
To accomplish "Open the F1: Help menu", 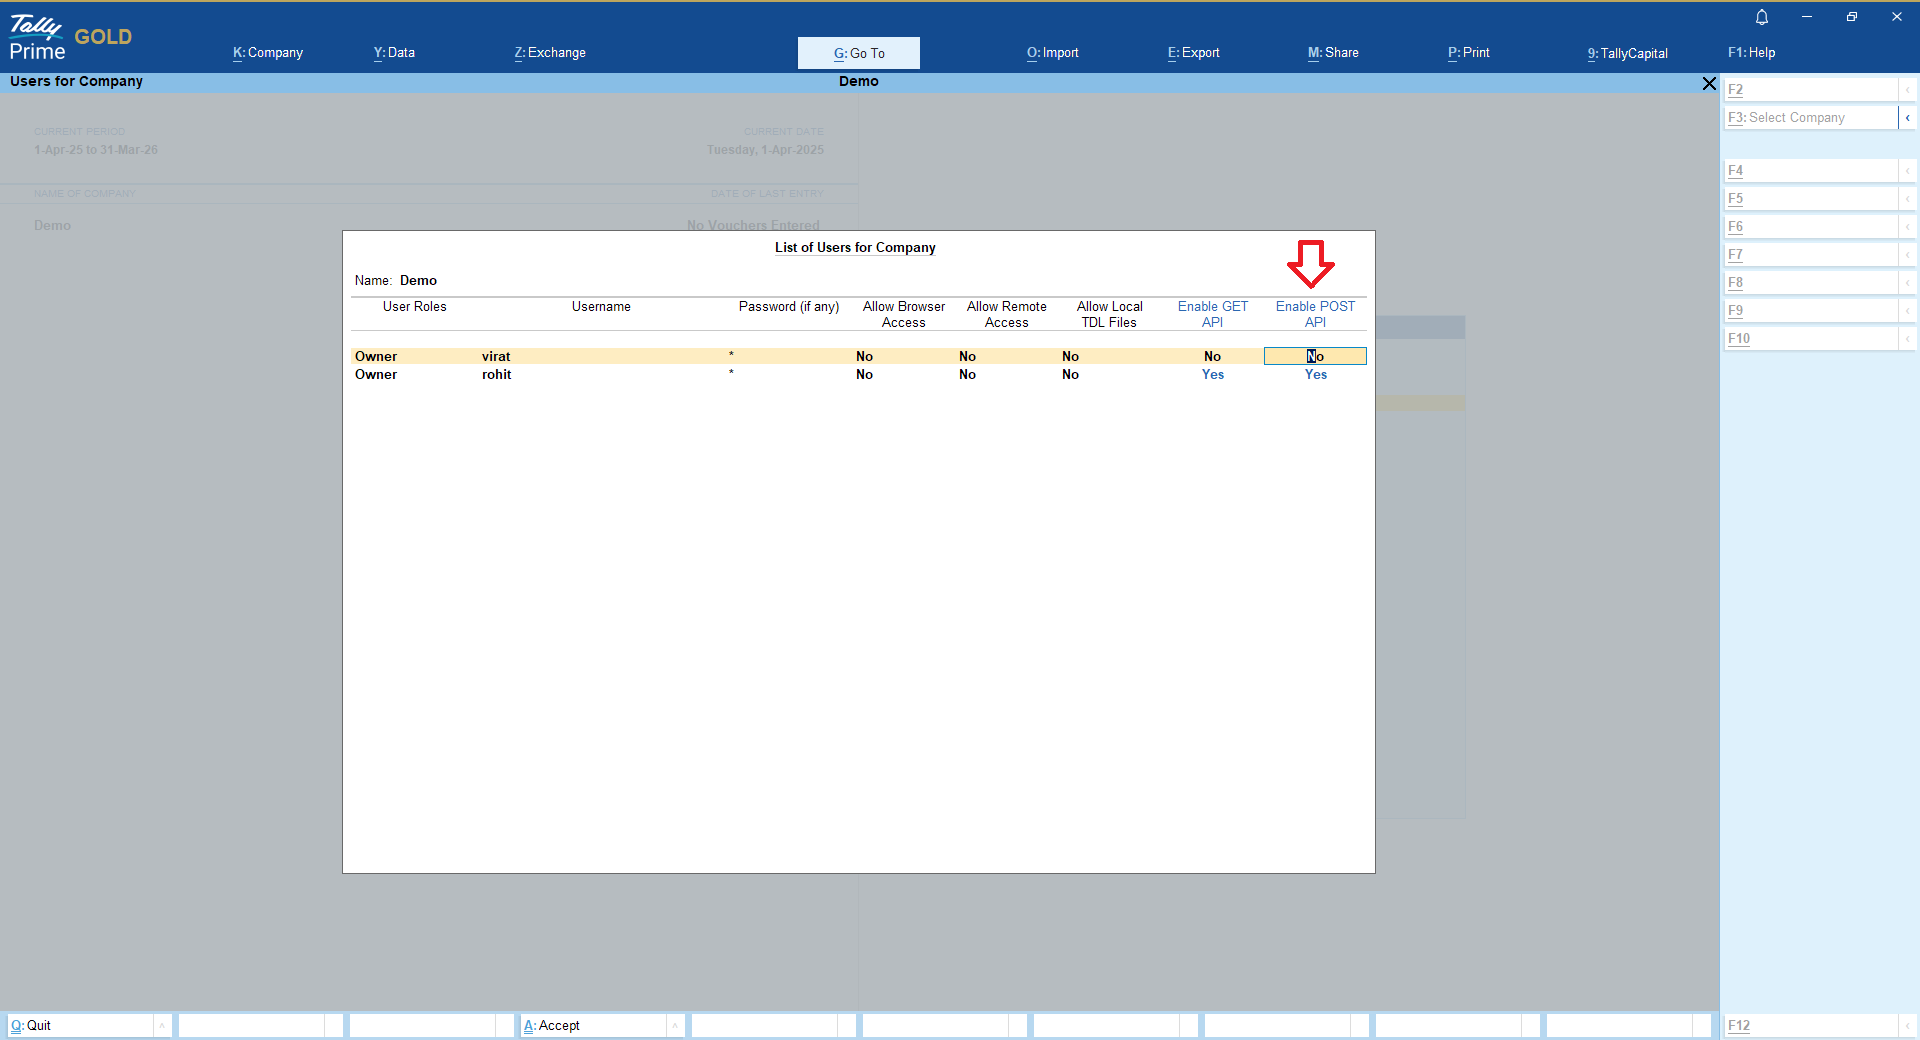I will (1751, 53).
